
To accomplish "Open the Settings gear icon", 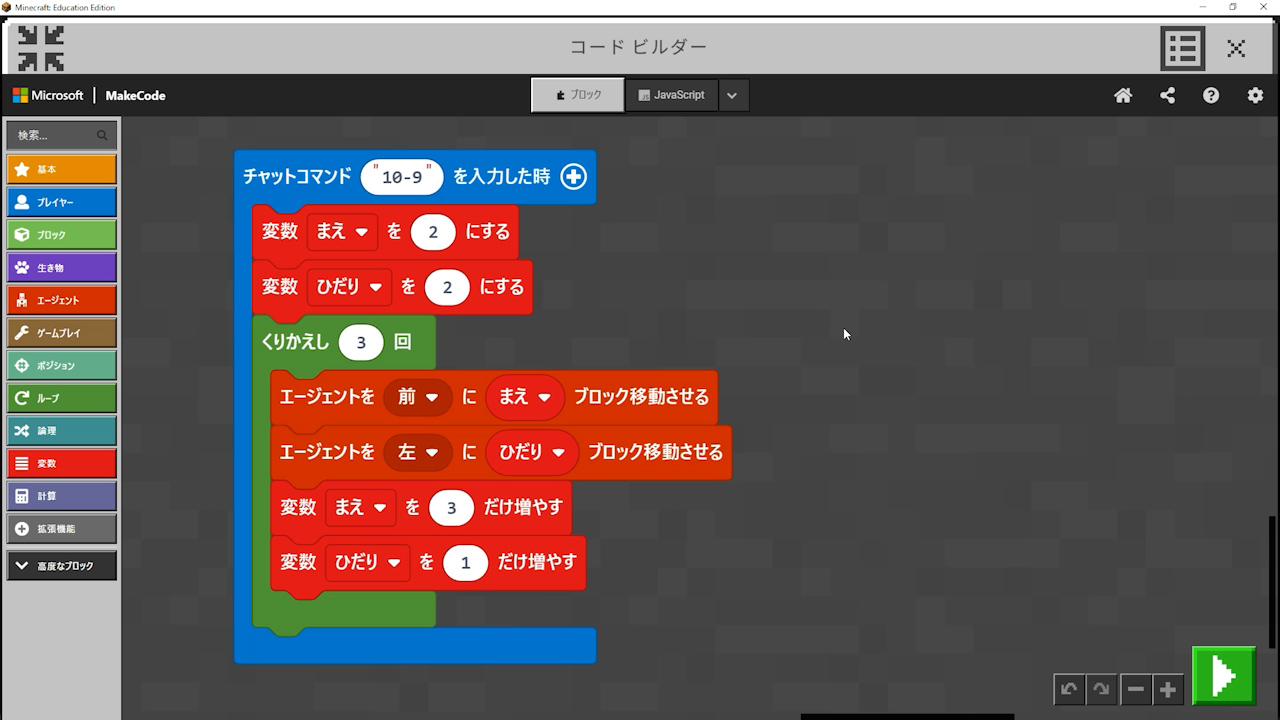I will (1255, 96).
